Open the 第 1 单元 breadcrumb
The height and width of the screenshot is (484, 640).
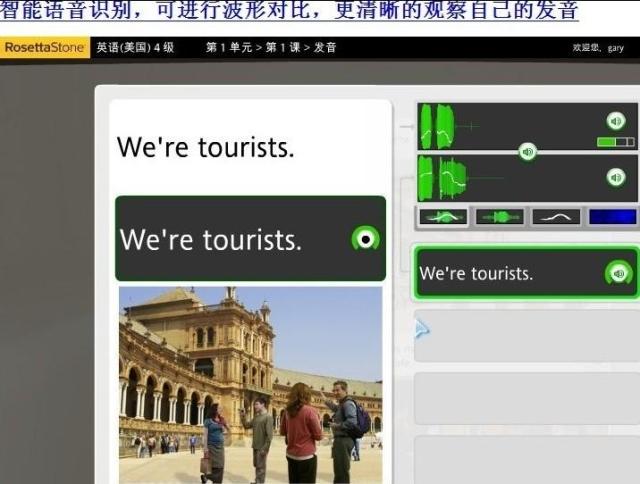pos(229,47)
